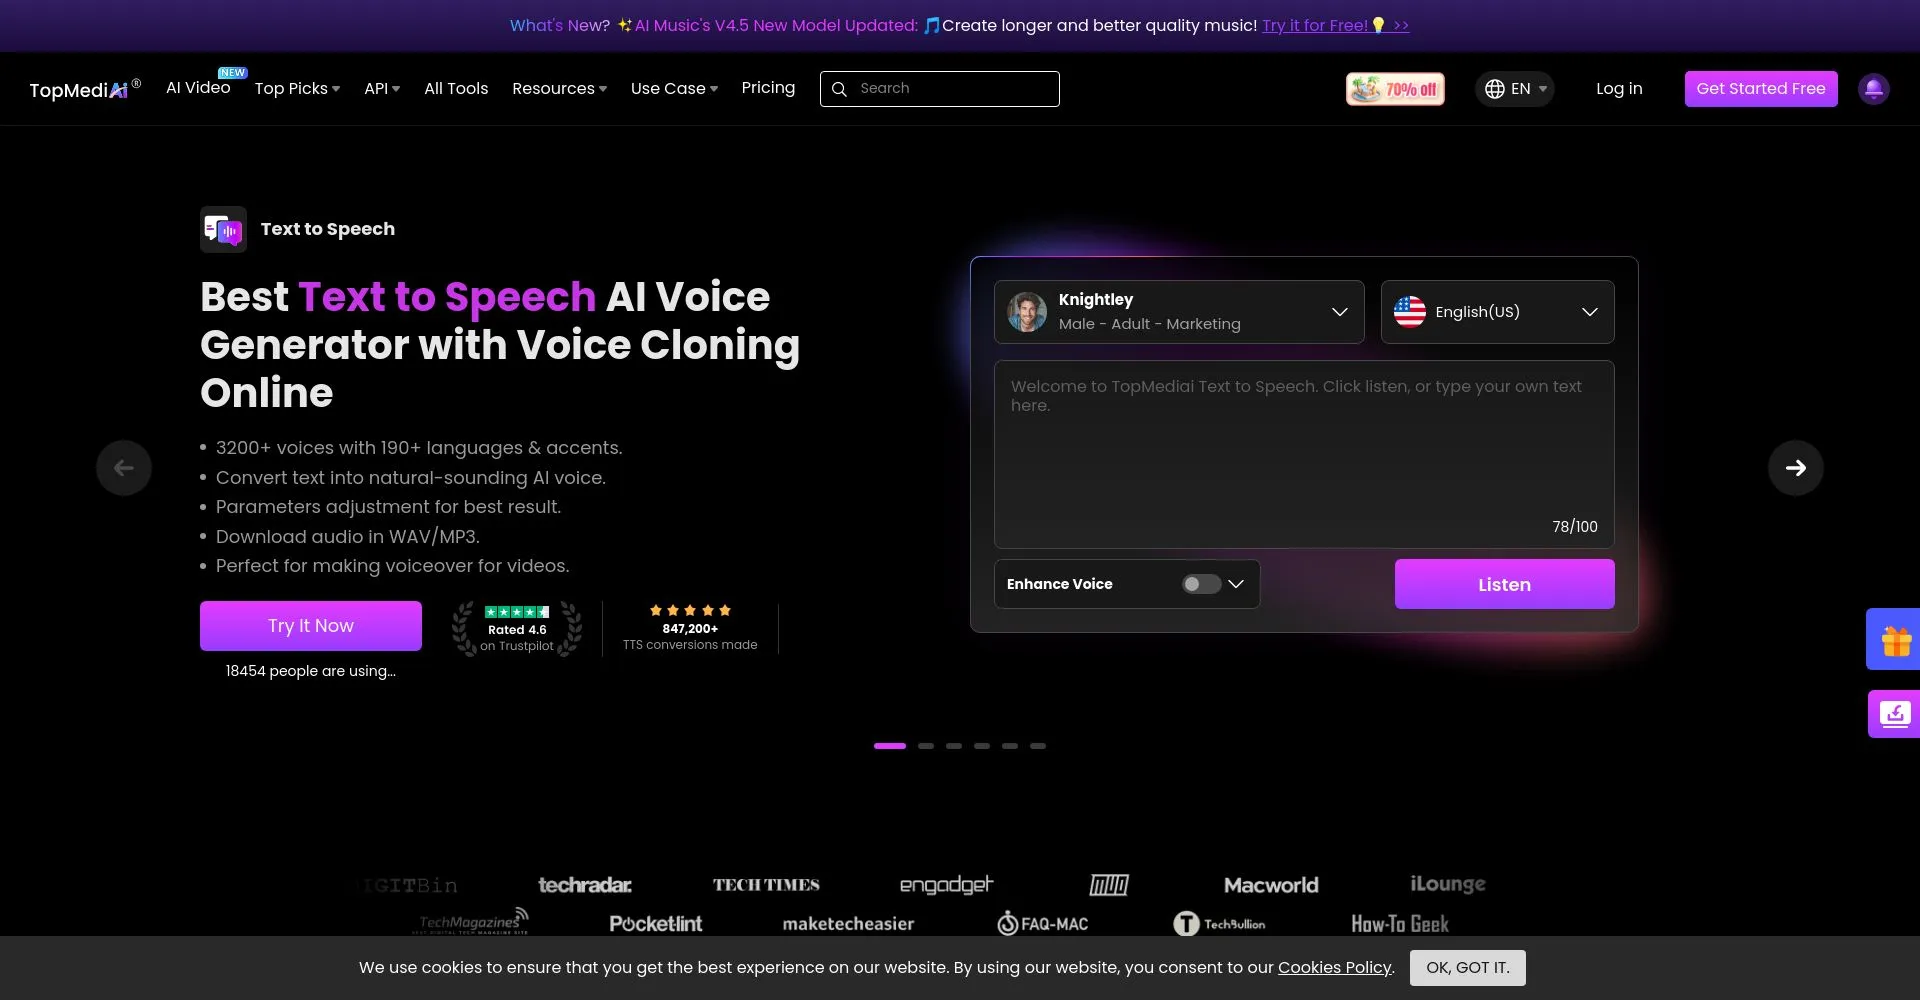Click the download side widget icon
The image size is (1920, 1000).
tap(1894, 714)
